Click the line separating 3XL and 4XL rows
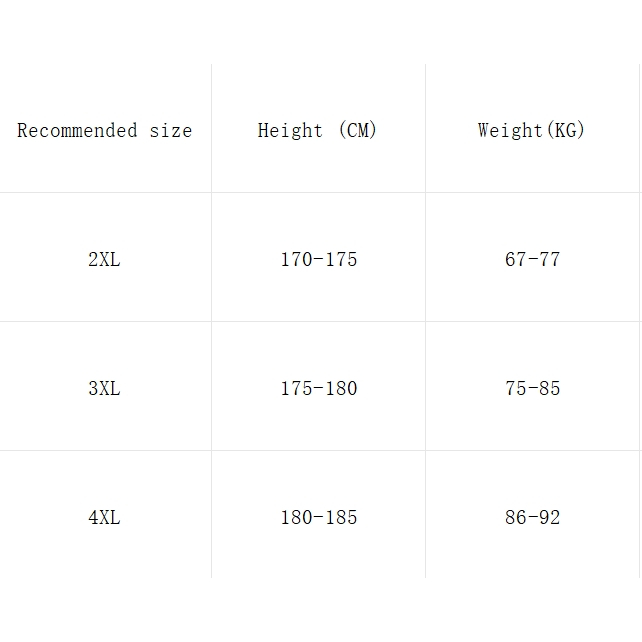 320,450
